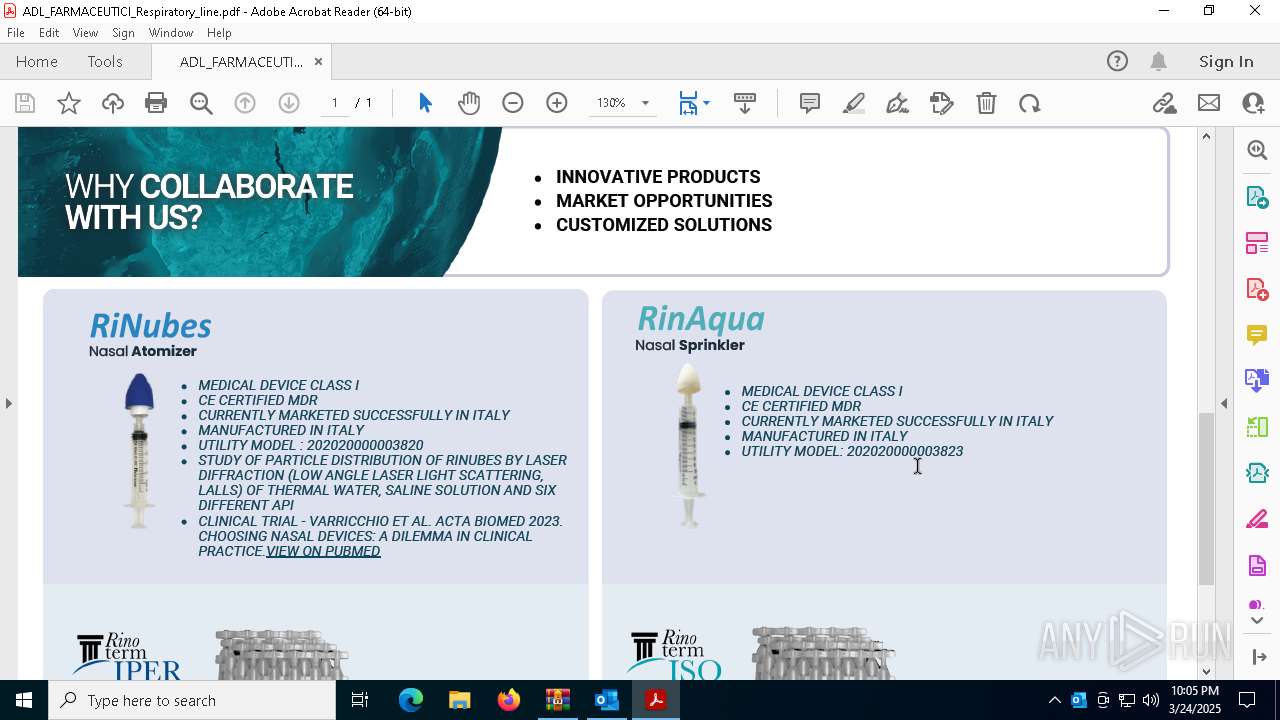Zoom out with minus button
The image size is (1280, 720).
tap(513, 103)
